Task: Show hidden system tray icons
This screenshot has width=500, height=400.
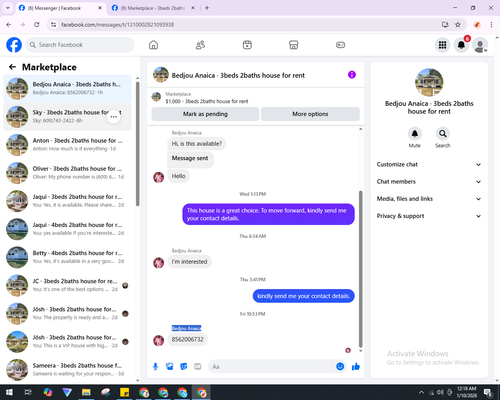Action: point(421,392)
